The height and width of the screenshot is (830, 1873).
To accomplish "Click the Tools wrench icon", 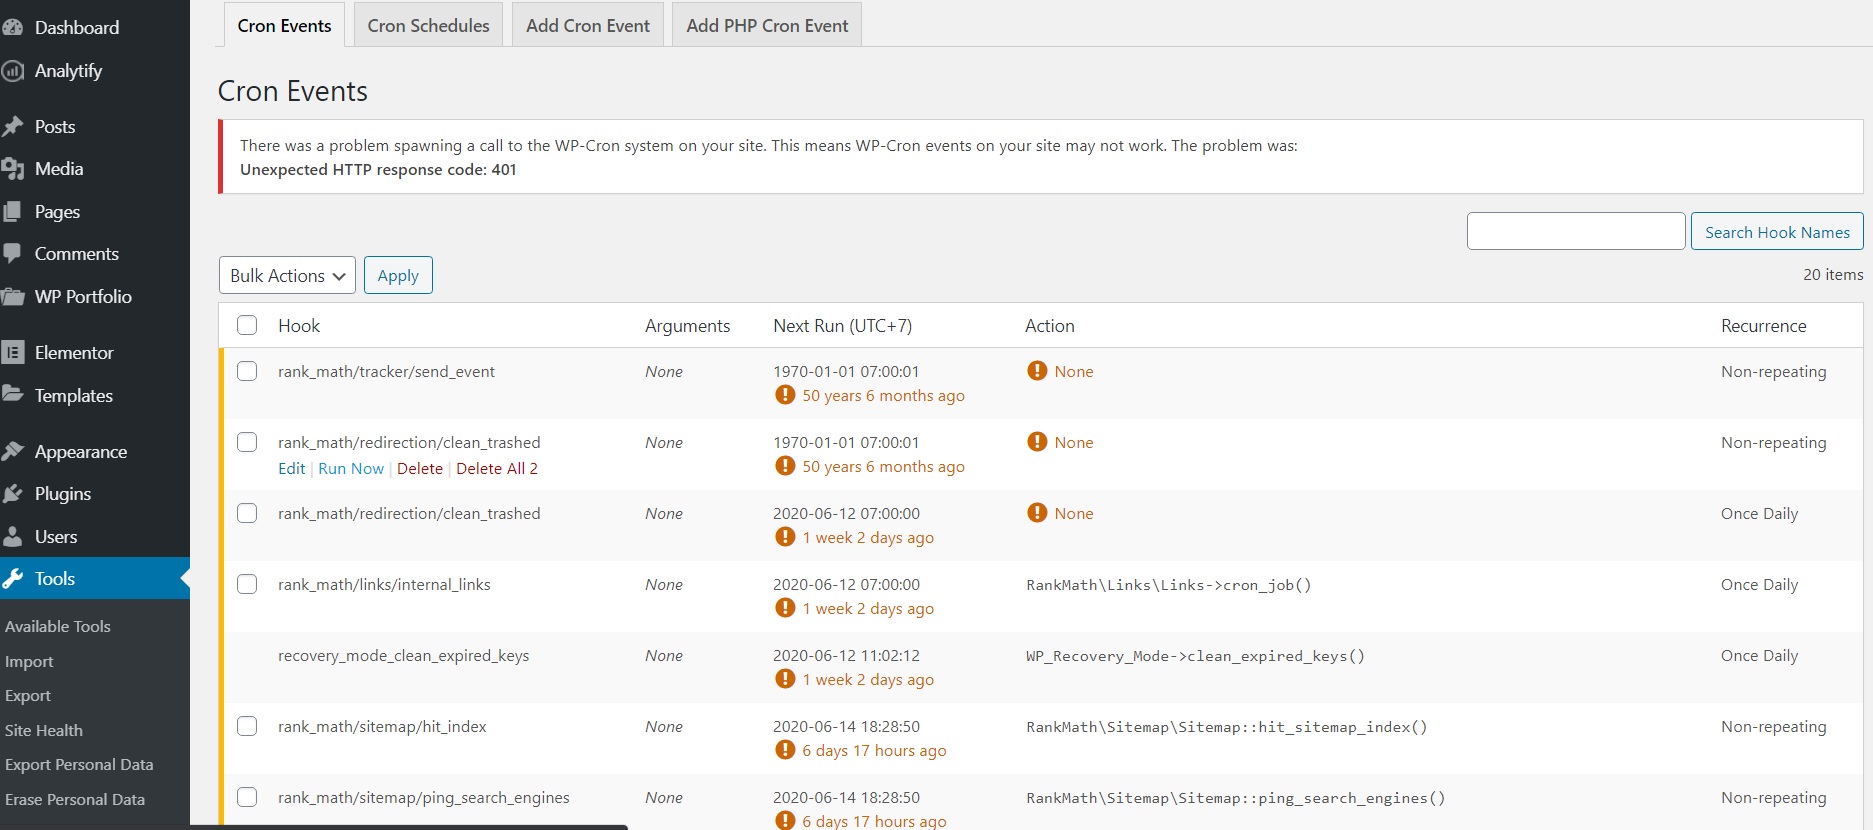I will click(x=12, y=579).
